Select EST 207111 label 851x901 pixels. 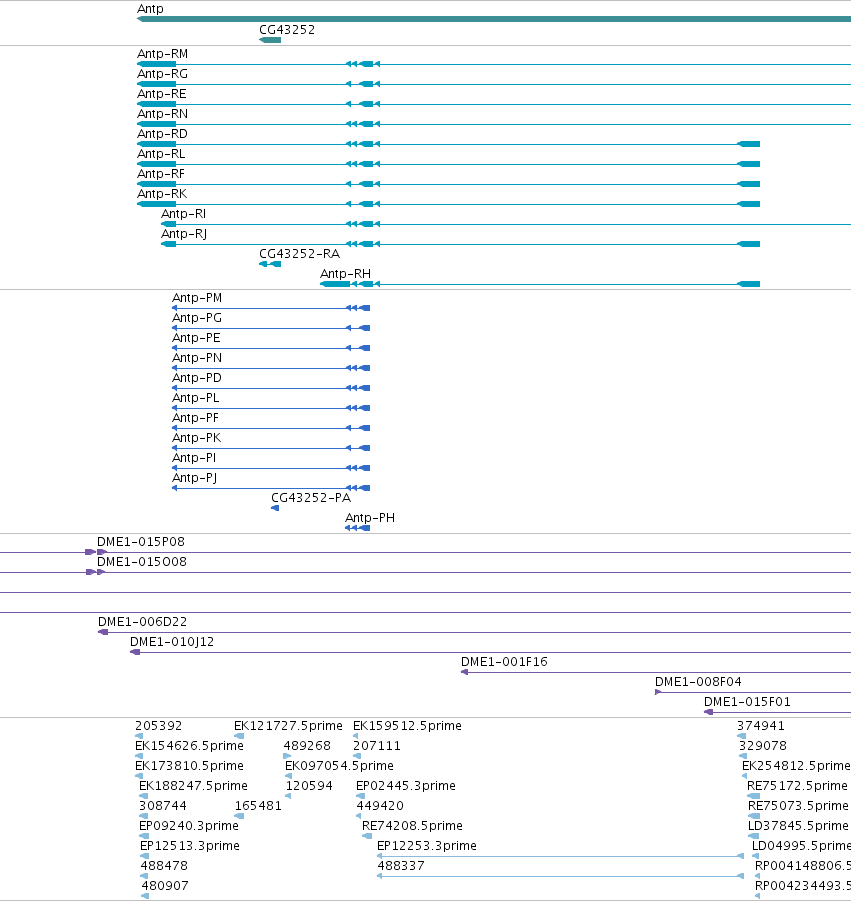pyautogui.click(x=377, y=746)
